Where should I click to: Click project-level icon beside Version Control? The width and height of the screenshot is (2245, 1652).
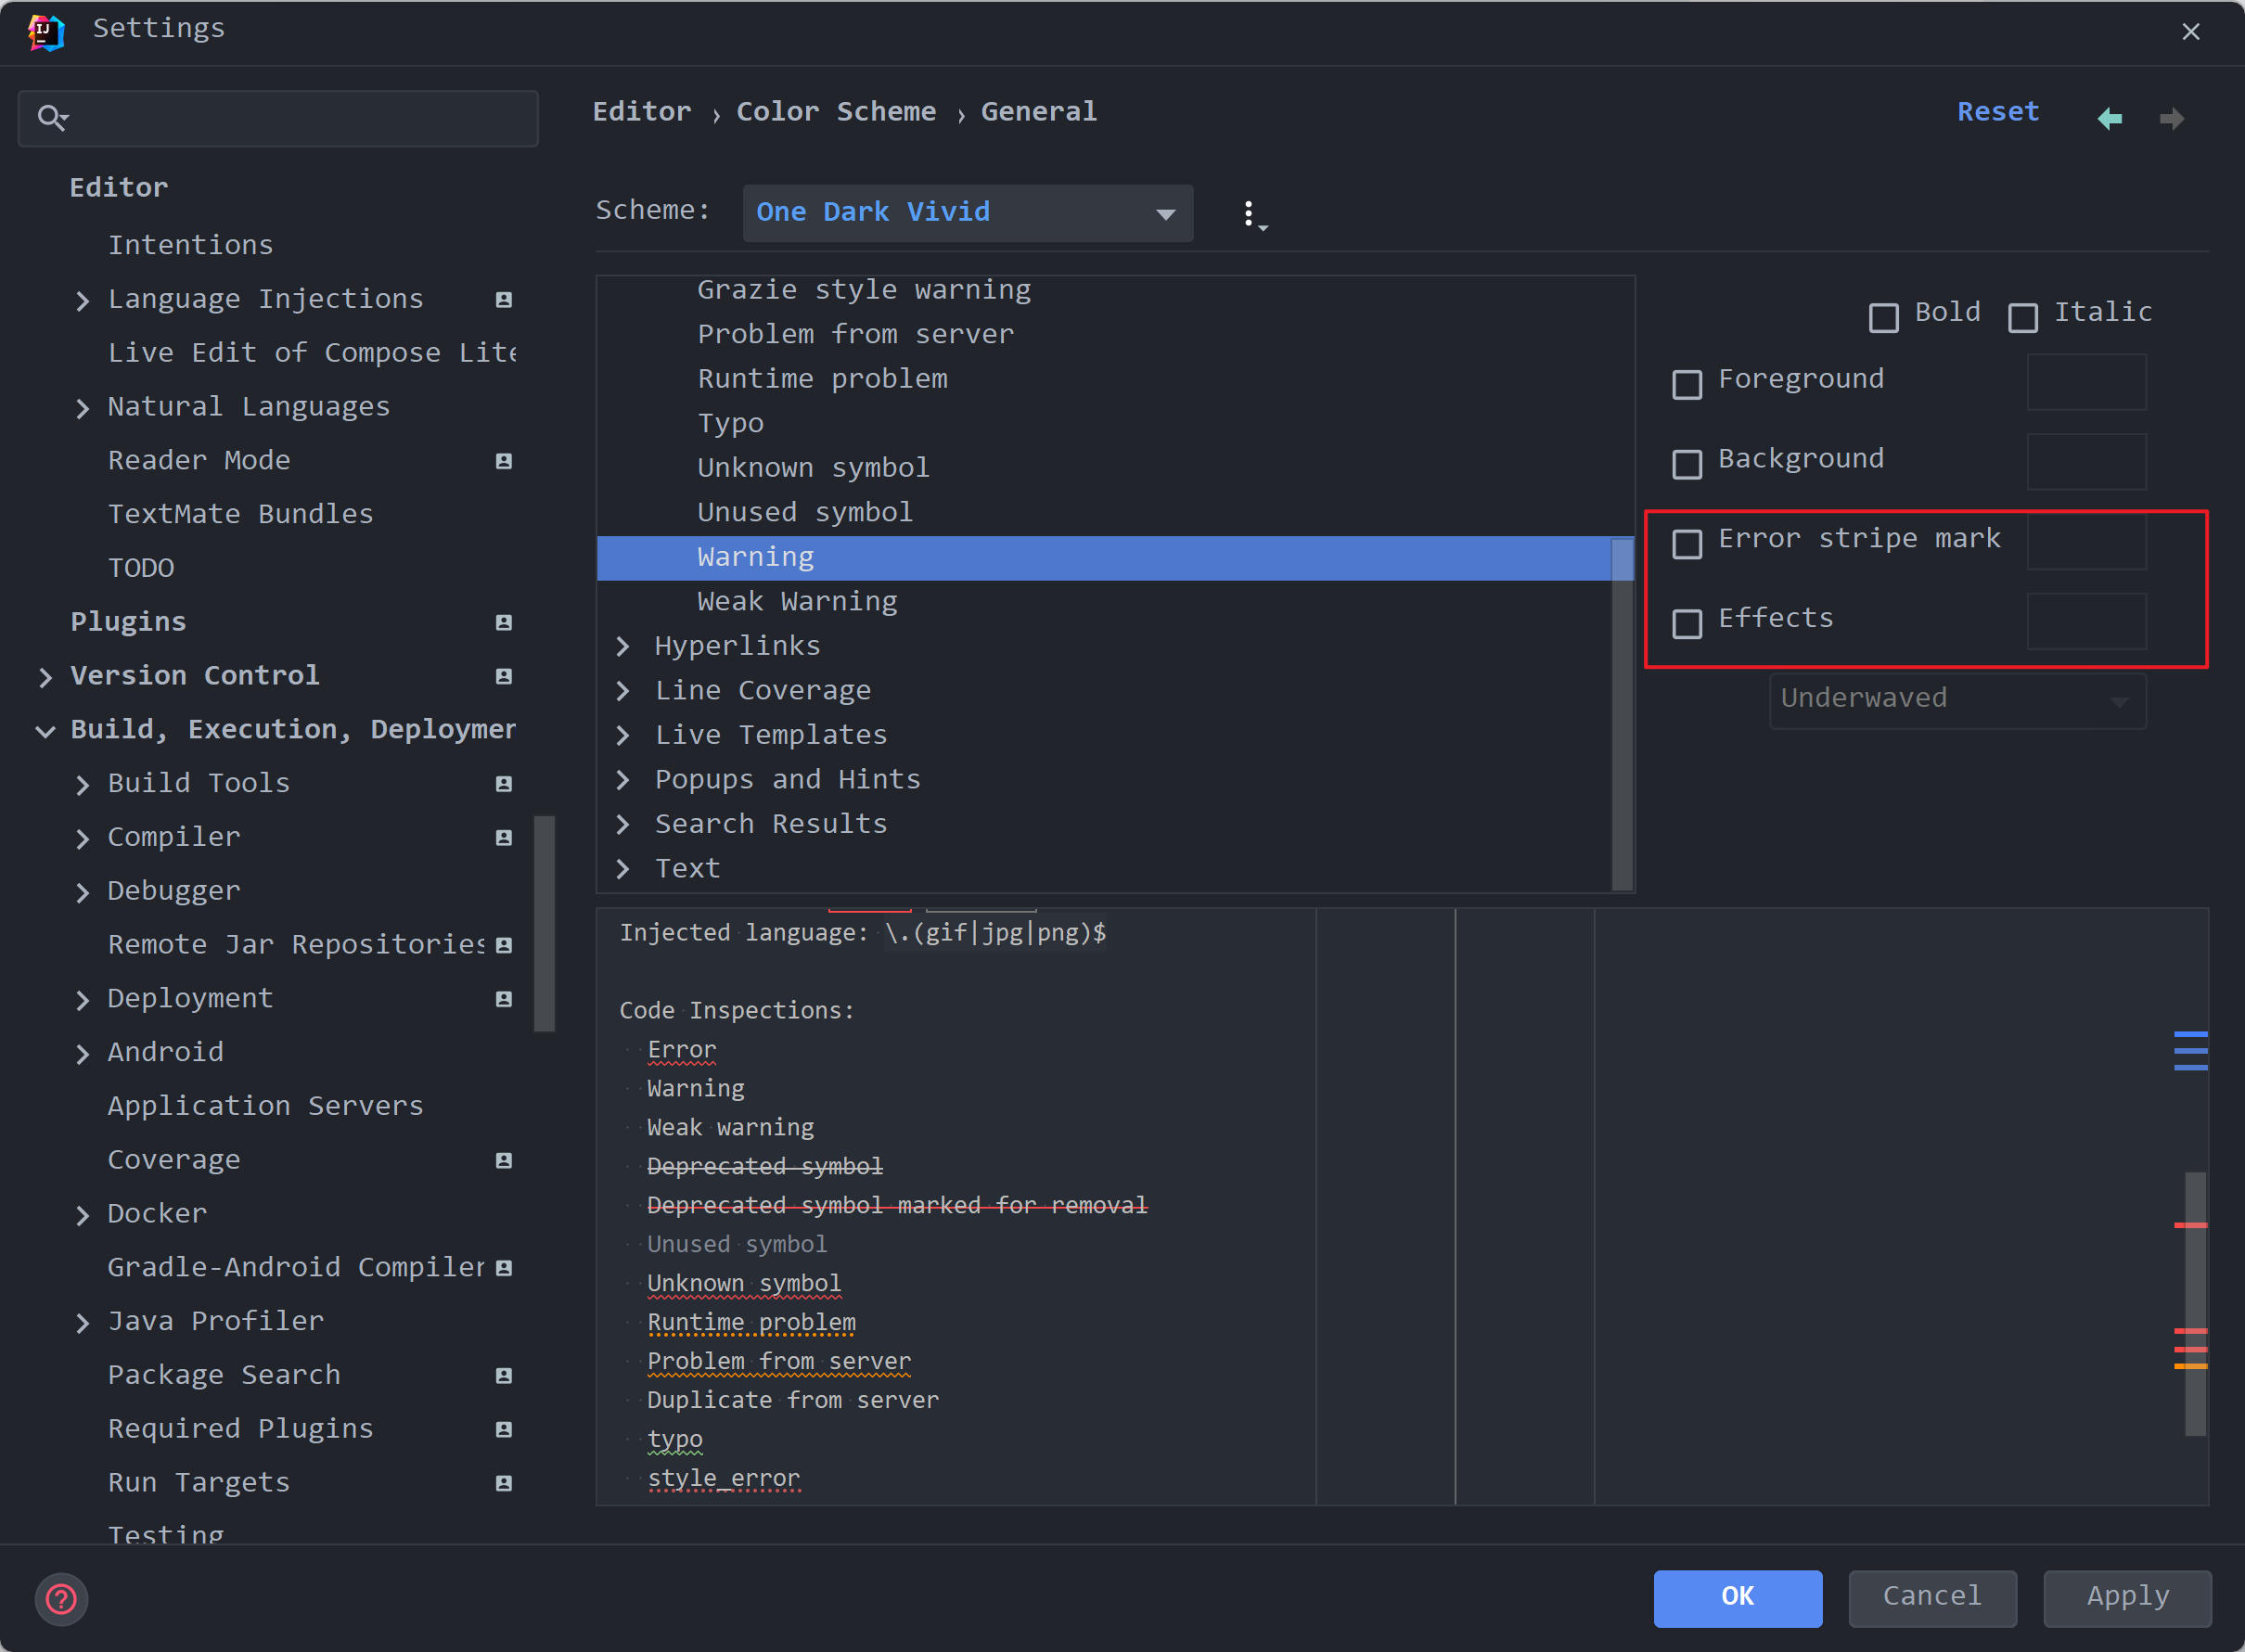point(504,676)
